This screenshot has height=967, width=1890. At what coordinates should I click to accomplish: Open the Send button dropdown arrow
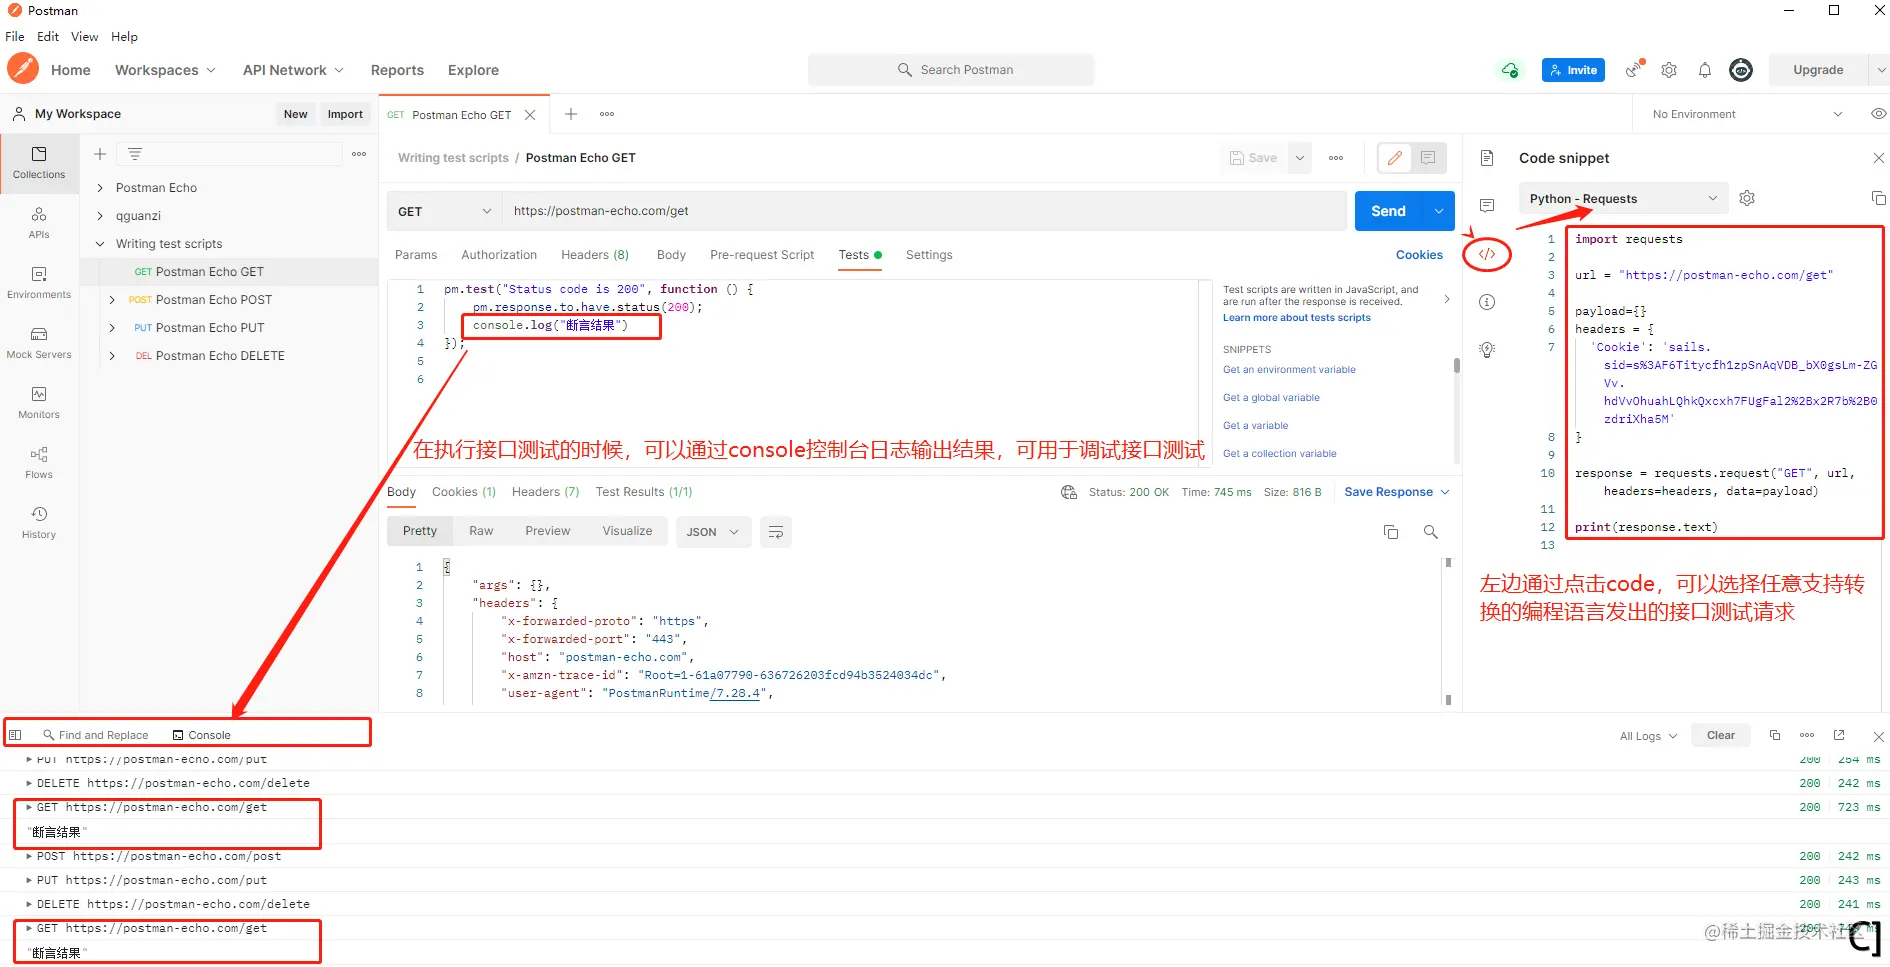(1438, 211)
